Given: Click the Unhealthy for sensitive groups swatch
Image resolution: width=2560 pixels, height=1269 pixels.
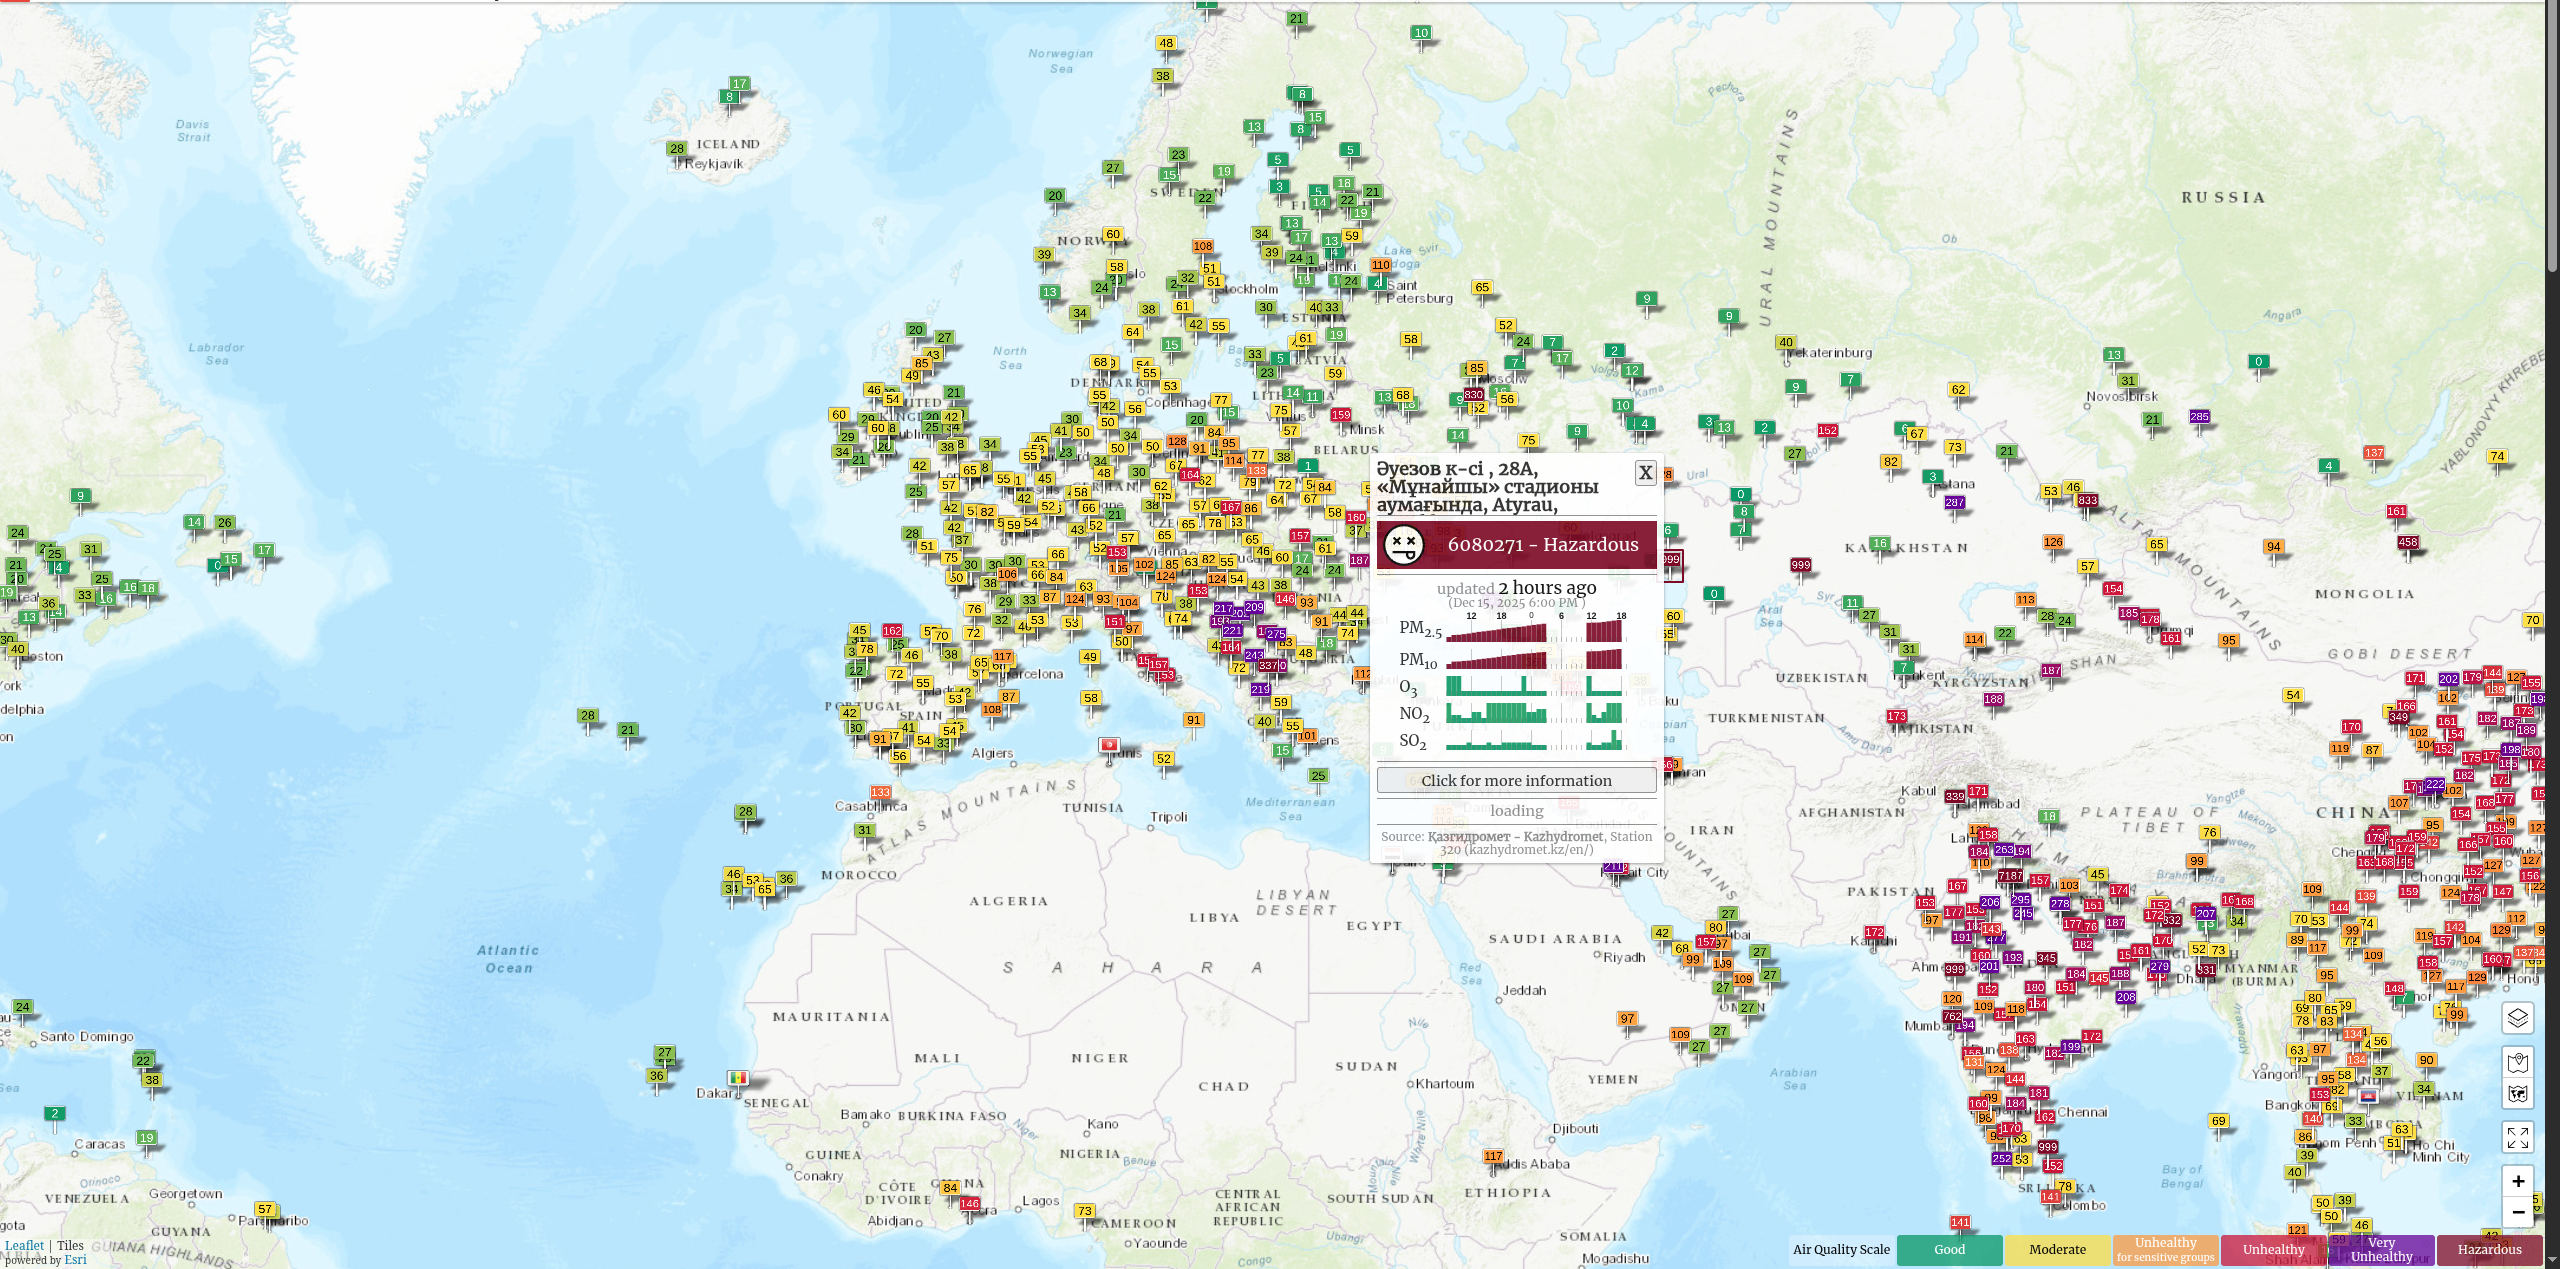Looking at the screenshot, I should point(2165,1250).
